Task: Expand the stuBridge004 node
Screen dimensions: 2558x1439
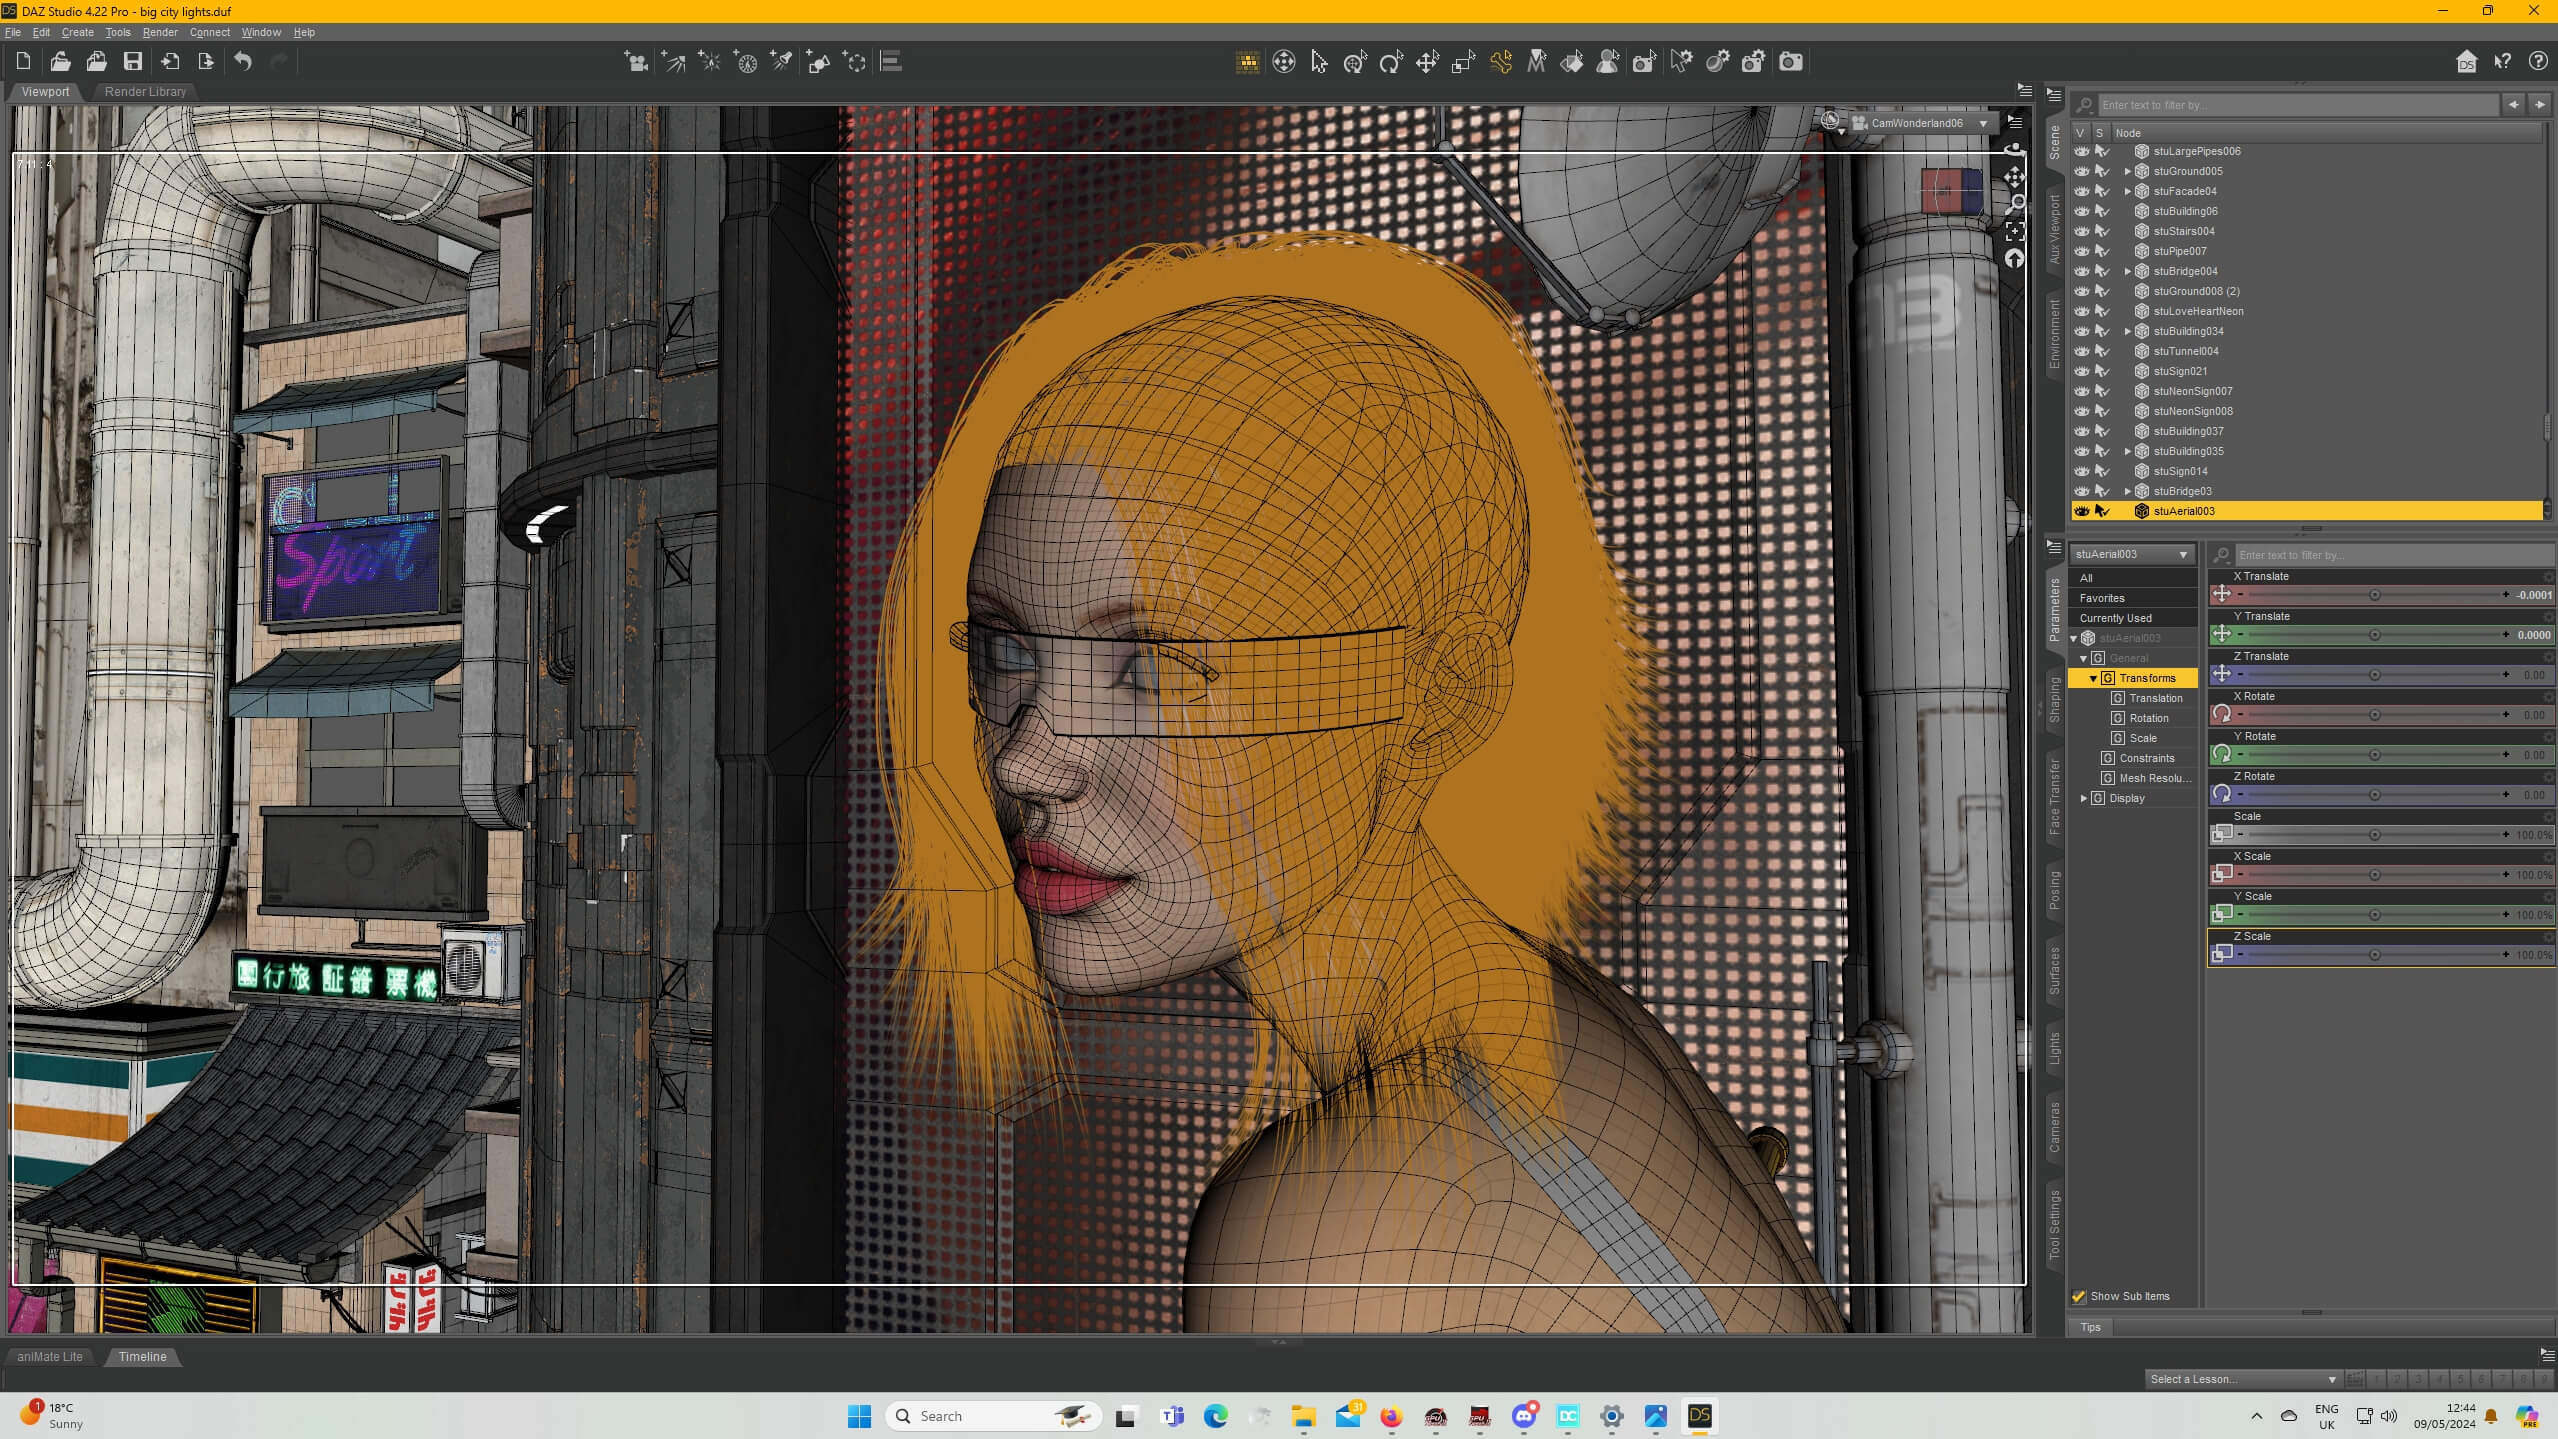Action: tap(2128, 271)
